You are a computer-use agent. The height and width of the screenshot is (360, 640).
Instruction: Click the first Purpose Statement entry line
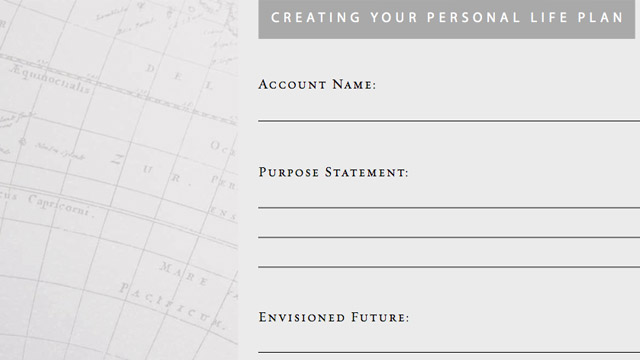point(449,208)
